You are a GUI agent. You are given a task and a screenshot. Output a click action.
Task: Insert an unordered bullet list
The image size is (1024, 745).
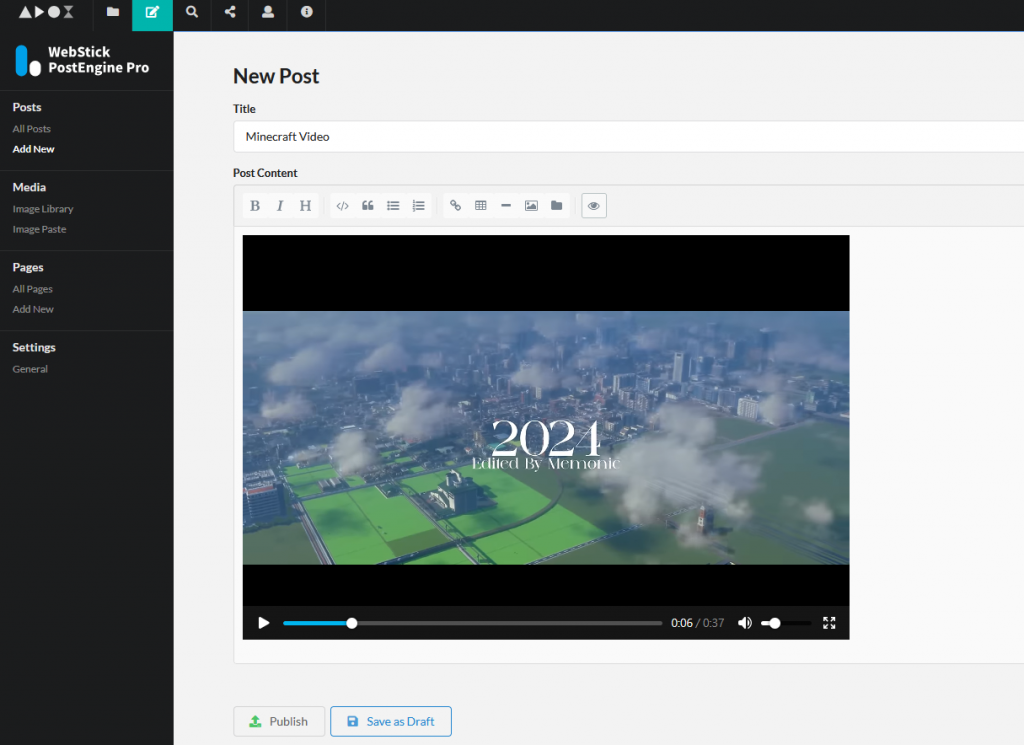click(392, 206)
